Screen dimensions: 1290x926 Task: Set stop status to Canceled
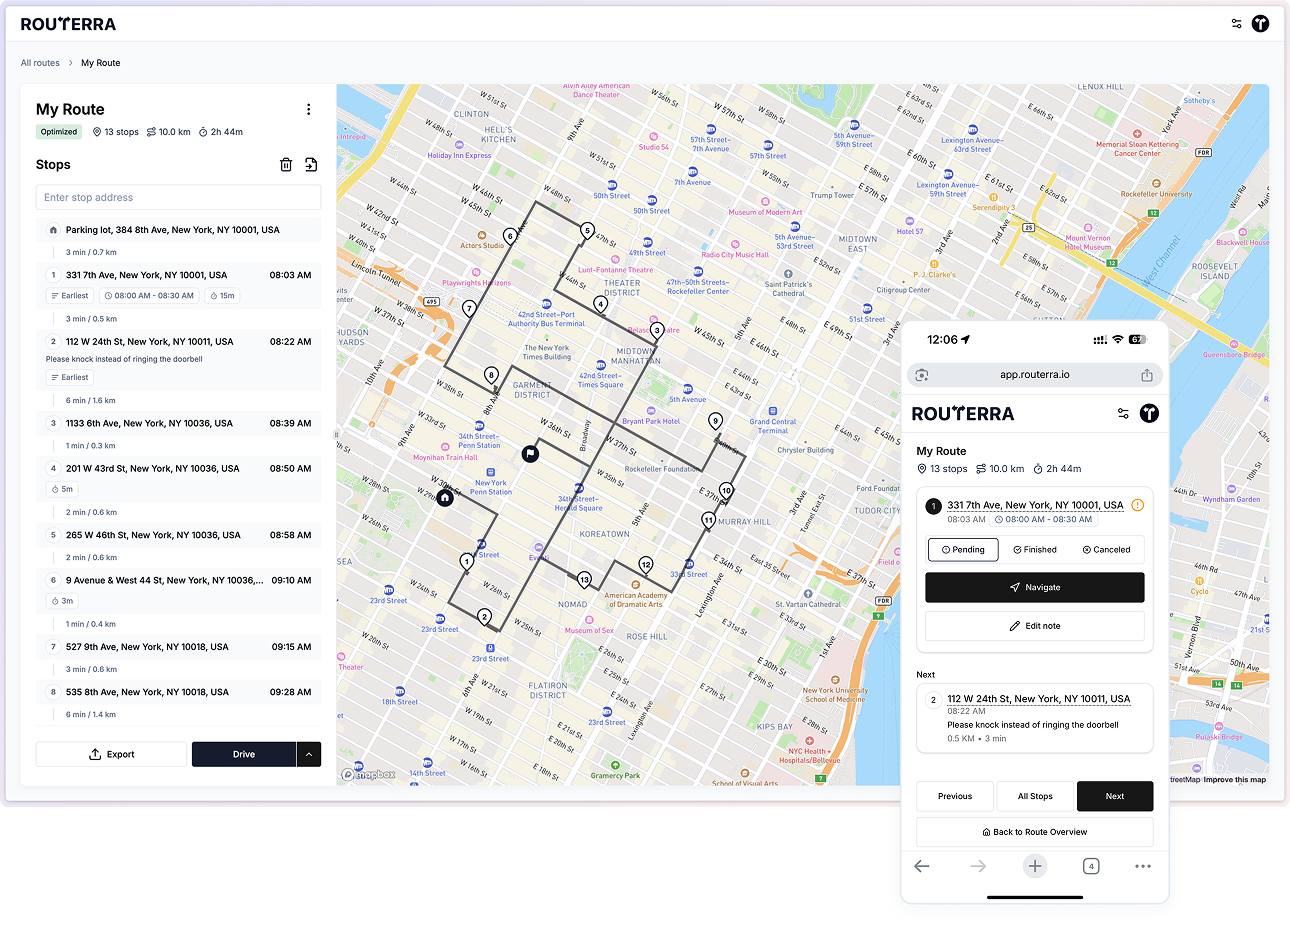click(x=1106, y=549)
